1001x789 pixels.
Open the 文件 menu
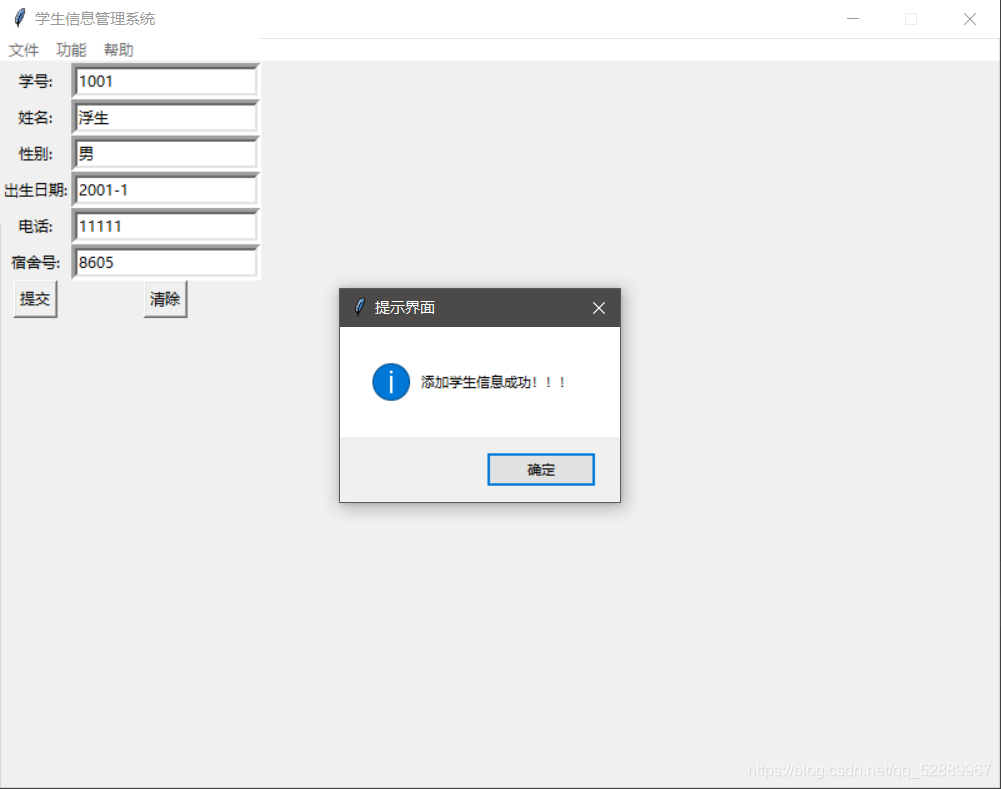point(23,49)
